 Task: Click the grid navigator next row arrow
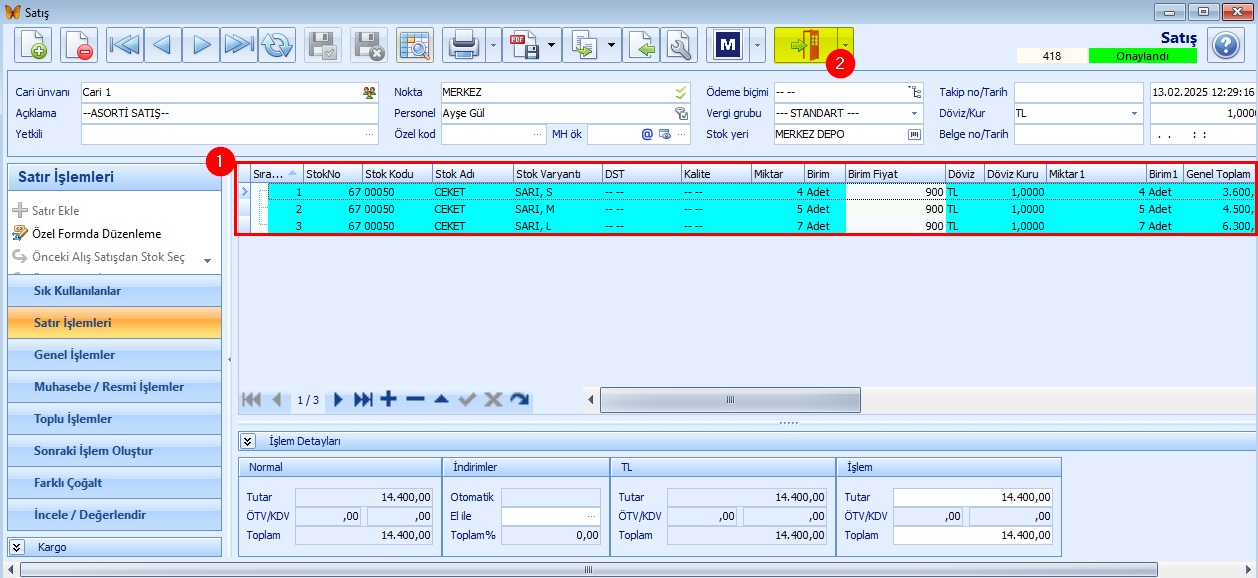(x=338, y=399)
